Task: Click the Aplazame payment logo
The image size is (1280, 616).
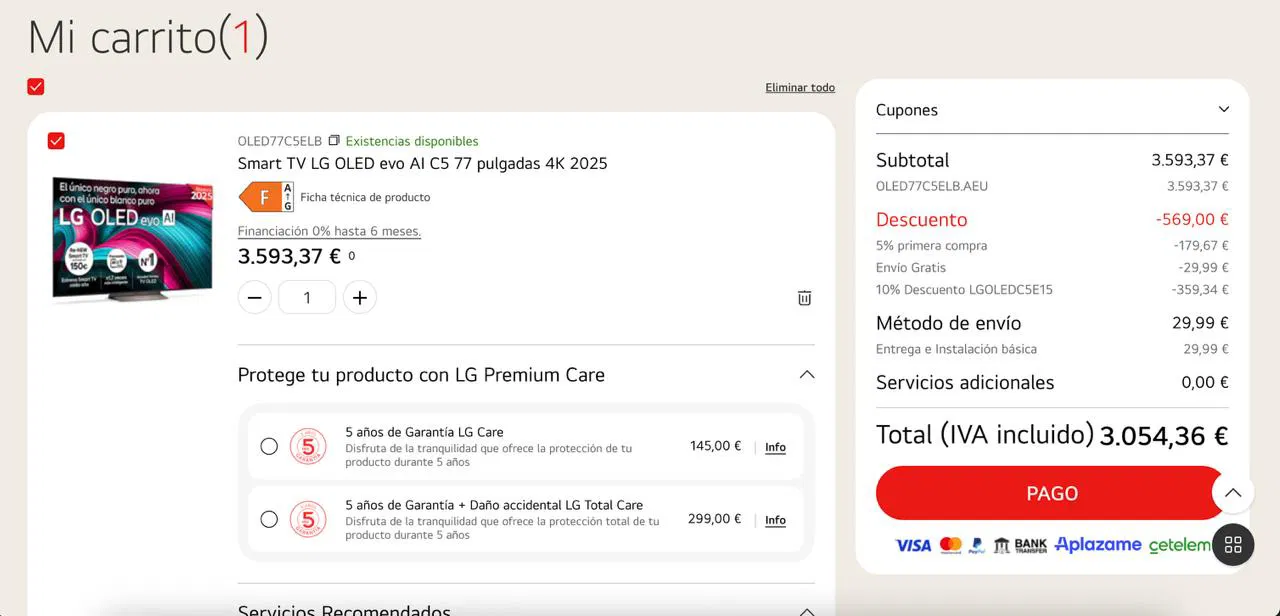Action: pyautogui.click(x=1097, y=545)
